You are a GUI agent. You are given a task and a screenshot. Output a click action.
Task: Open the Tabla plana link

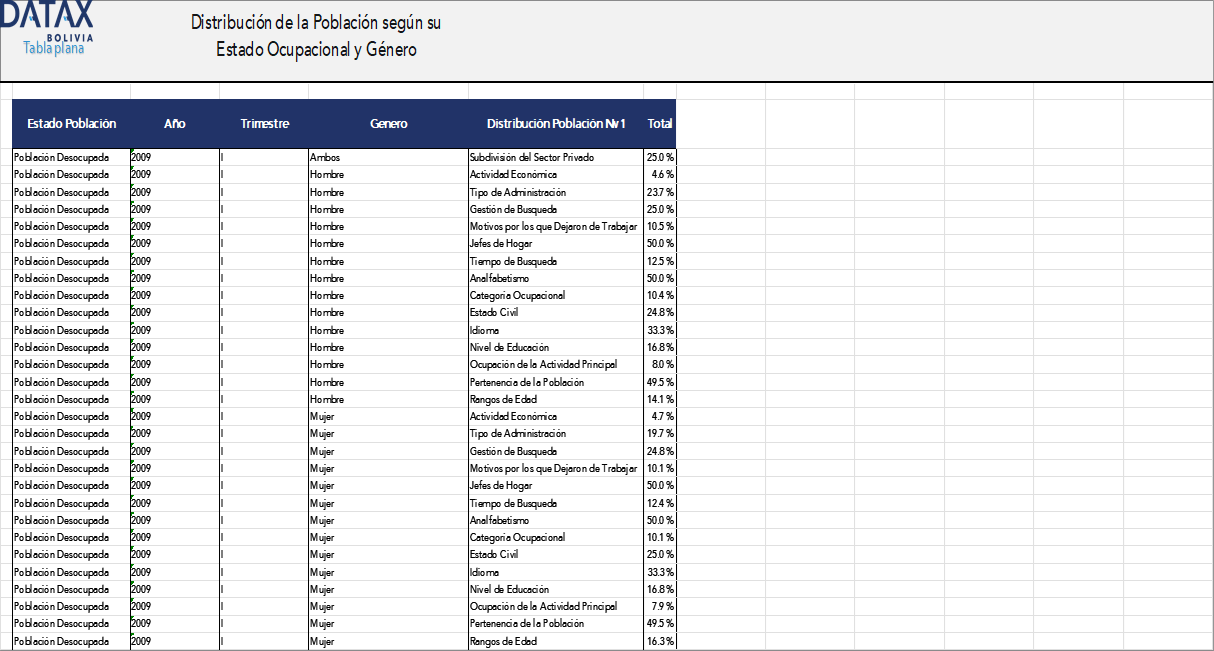pyautogui.click(x=54, y=48)
